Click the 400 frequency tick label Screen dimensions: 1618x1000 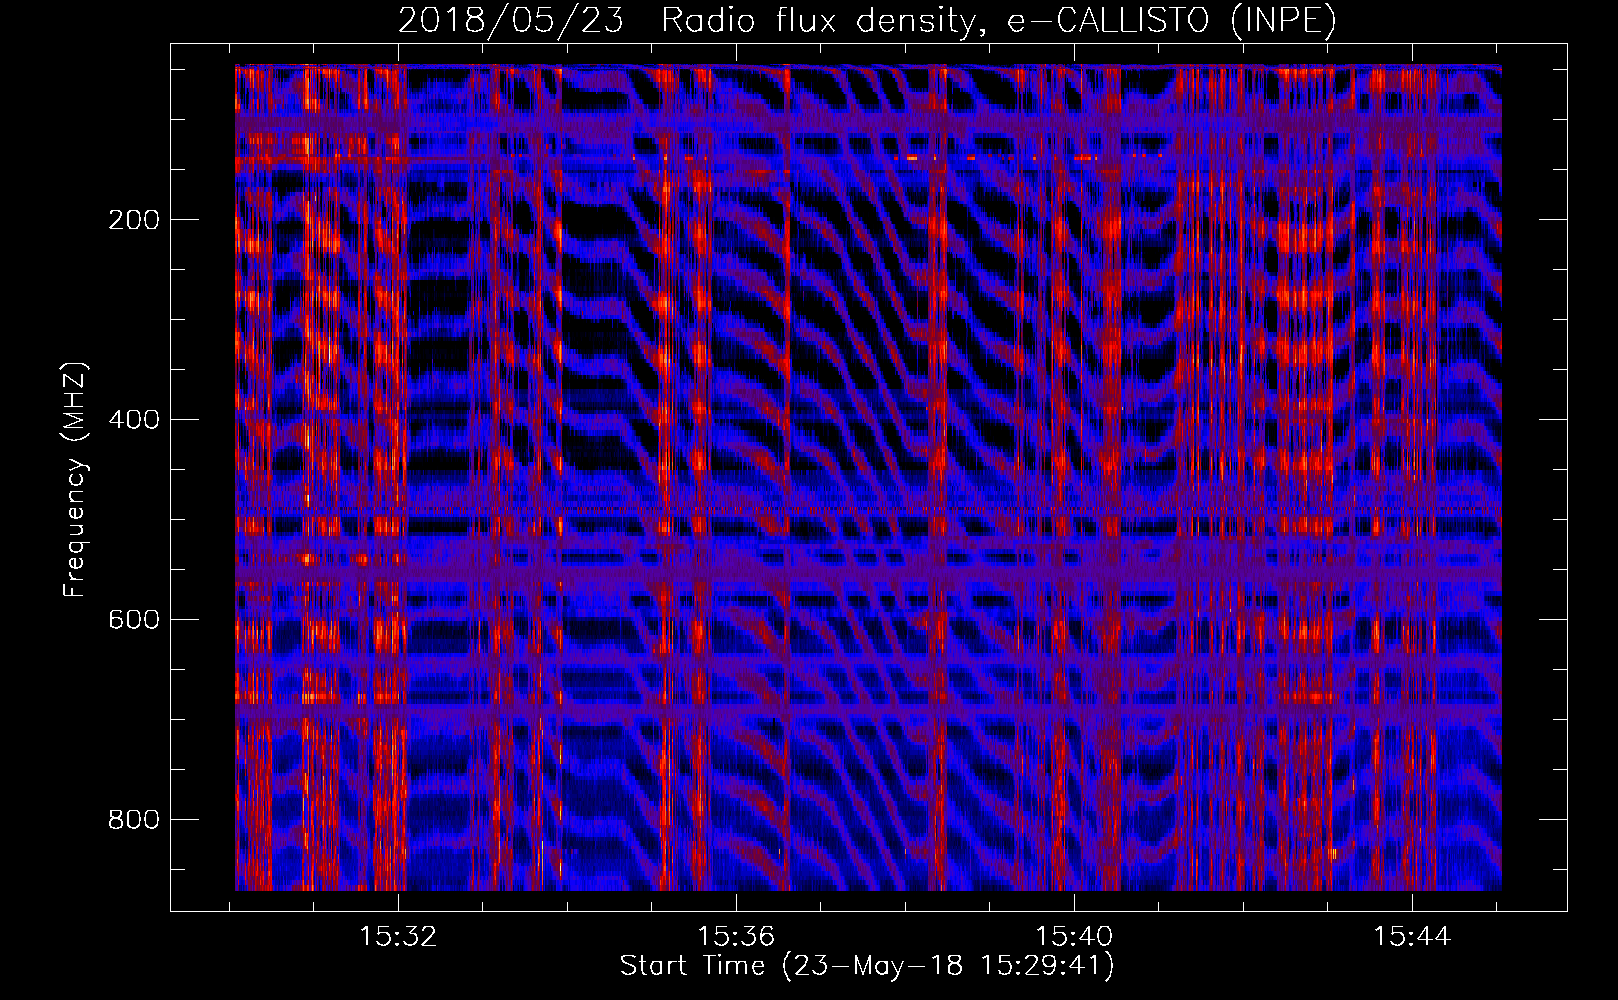134,420
